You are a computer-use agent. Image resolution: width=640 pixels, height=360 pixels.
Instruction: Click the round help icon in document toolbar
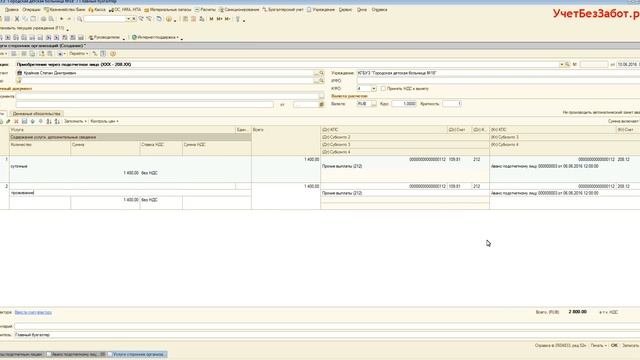pos(113,53)
